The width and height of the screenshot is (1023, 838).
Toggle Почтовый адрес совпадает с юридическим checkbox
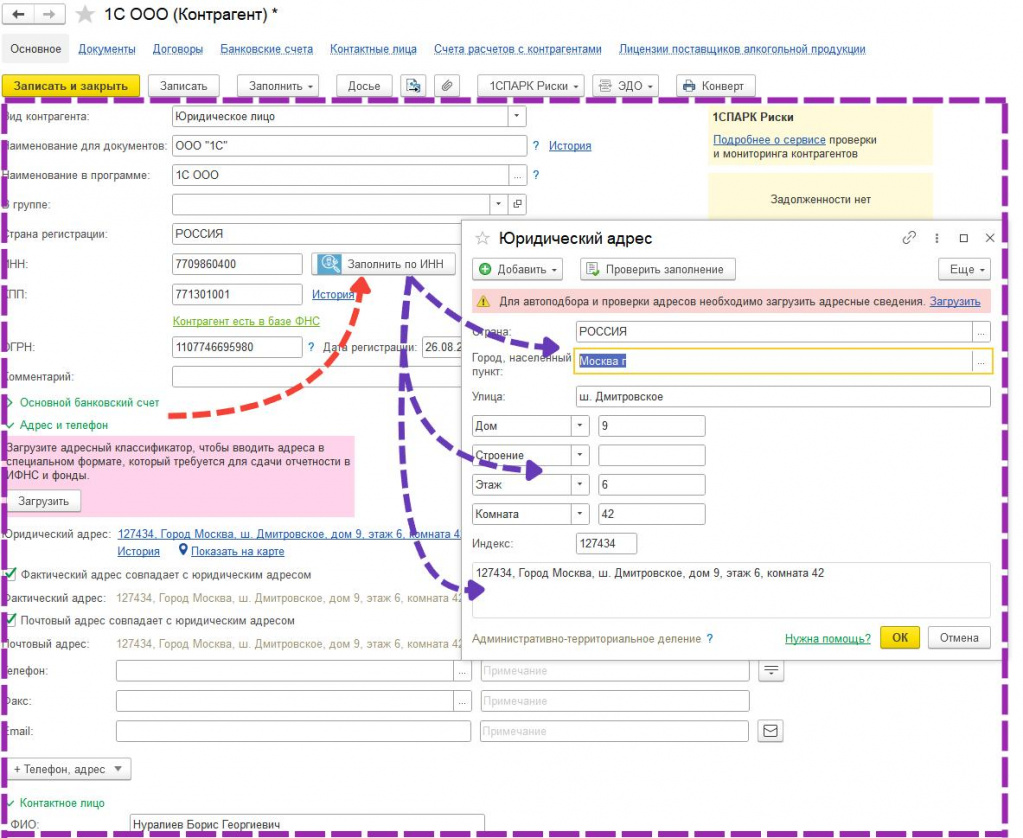[x=10, y=620]
